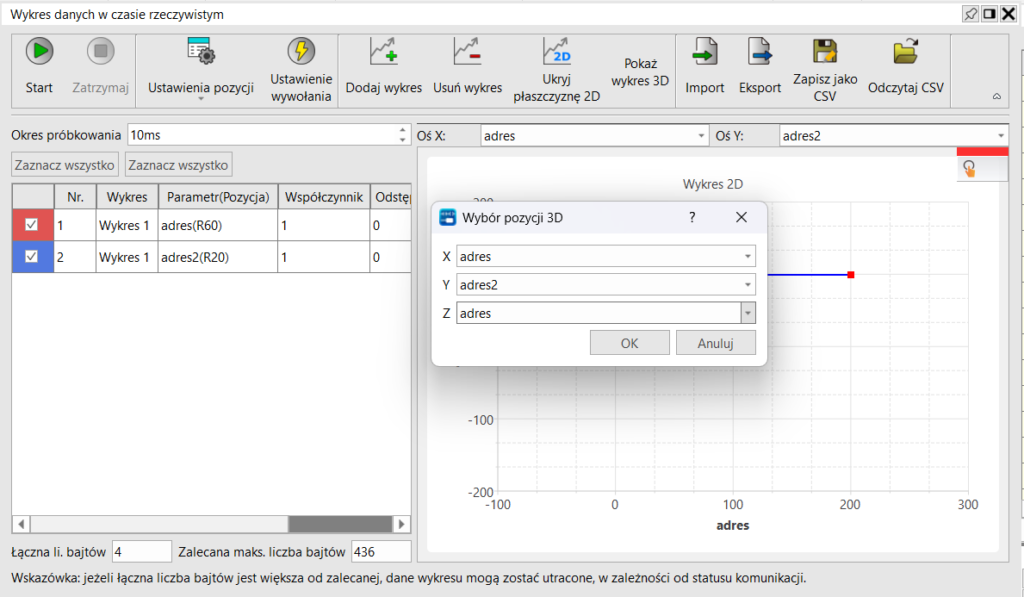Viewport: 1024px width, 597px height.
Task: Open Ustawienie wywołania trigger settings
Action: [x=301, y=68]
